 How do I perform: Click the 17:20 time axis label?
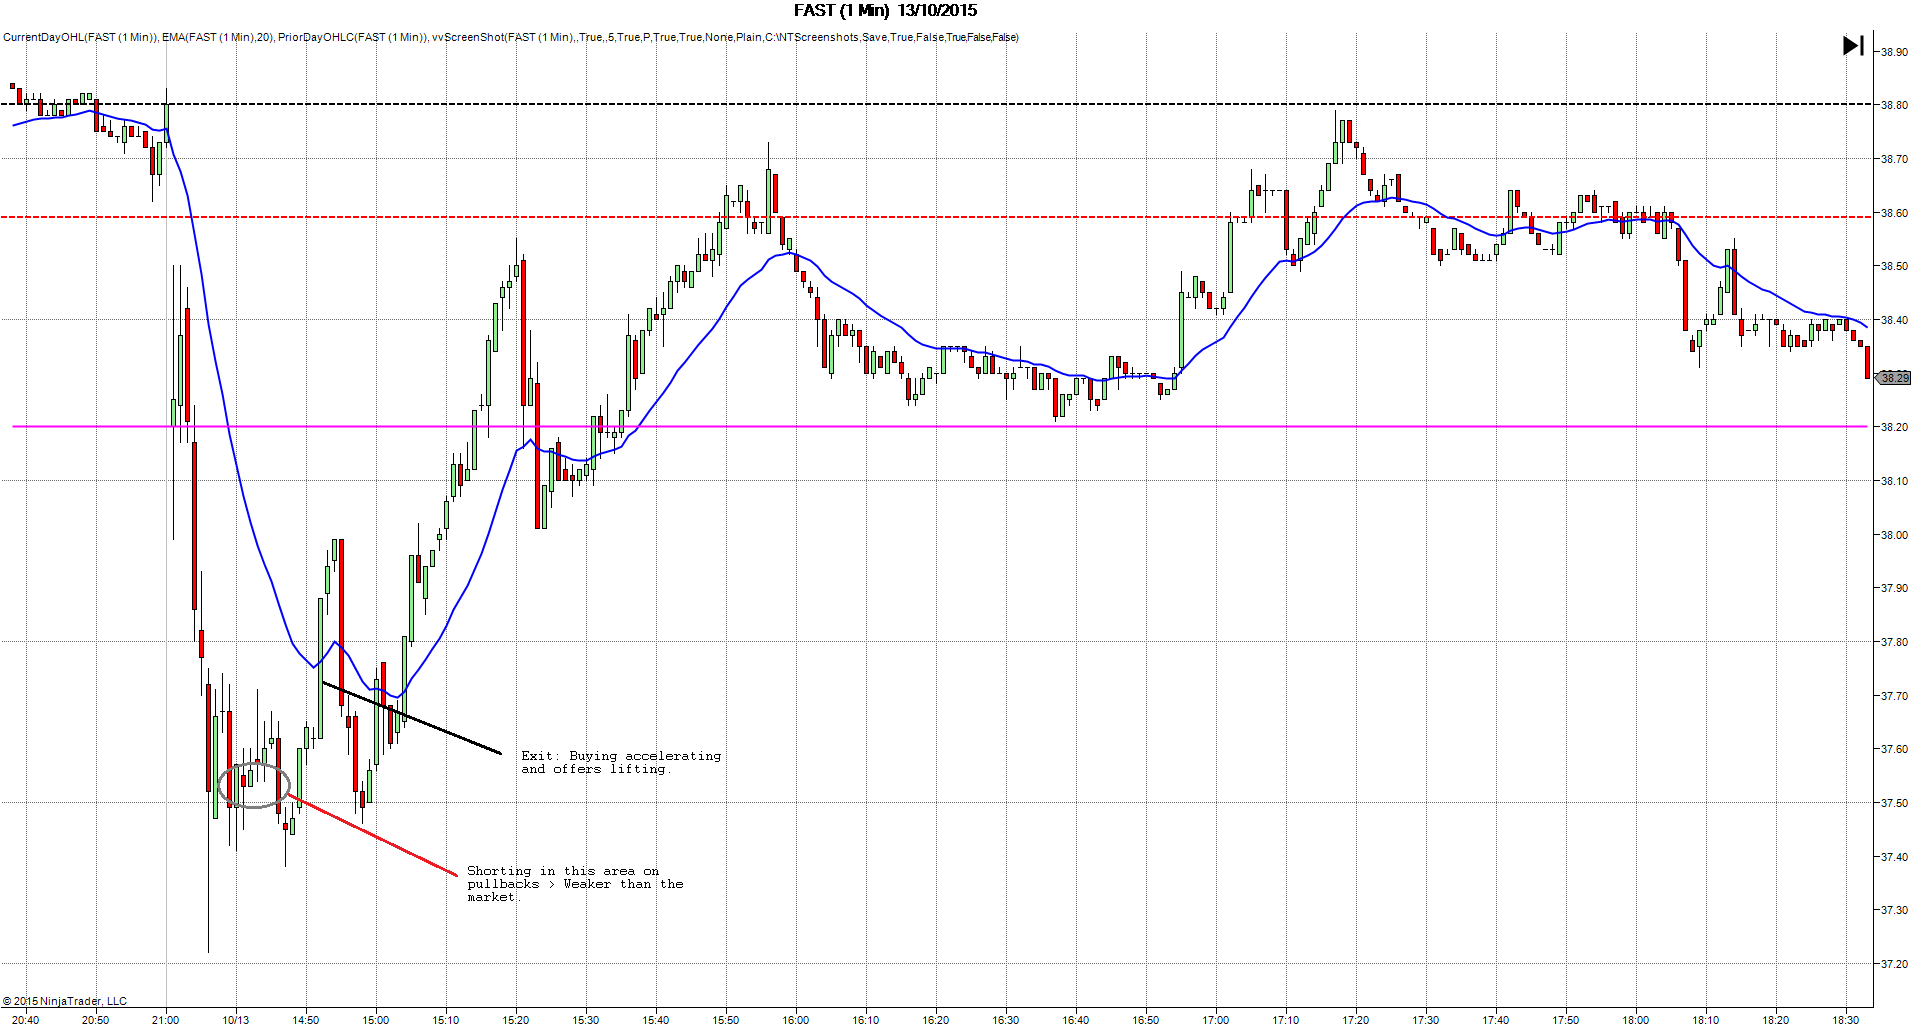[1356, 1021]
